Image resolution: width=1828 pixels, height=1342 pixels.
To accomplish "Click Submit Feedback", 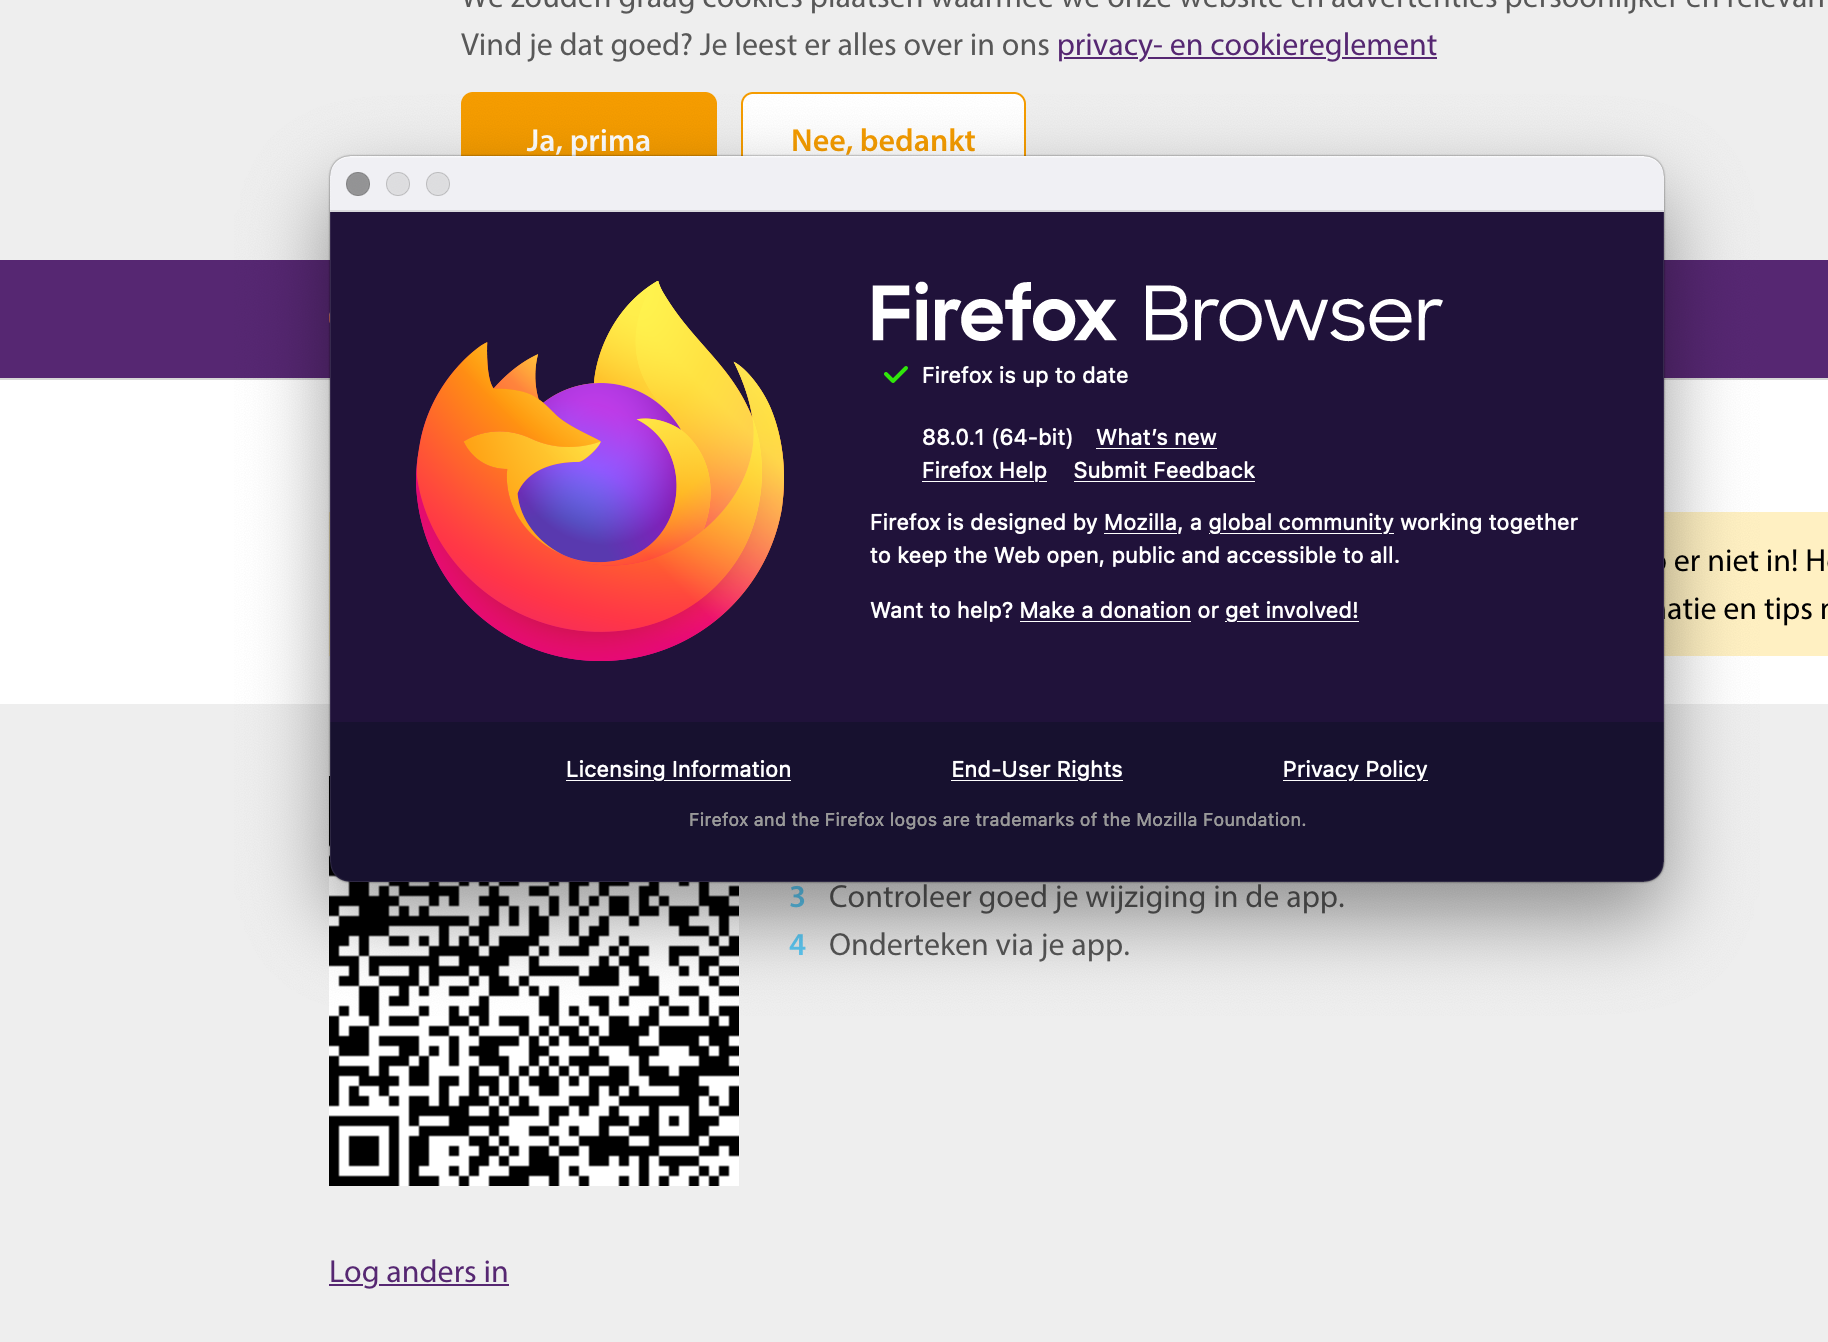I will (x=1163, y=470).
